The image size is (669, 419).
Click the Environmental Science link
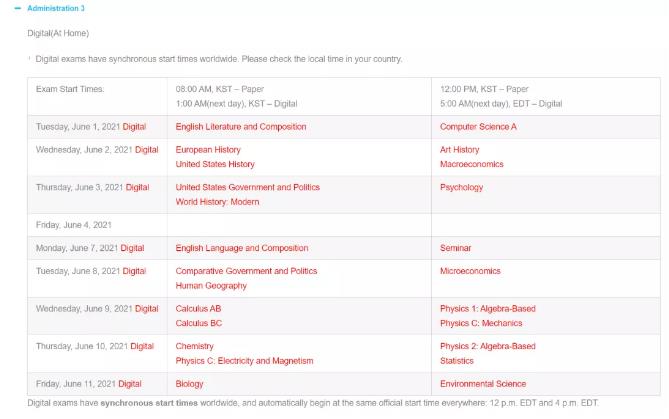click(x=483, y=384)
